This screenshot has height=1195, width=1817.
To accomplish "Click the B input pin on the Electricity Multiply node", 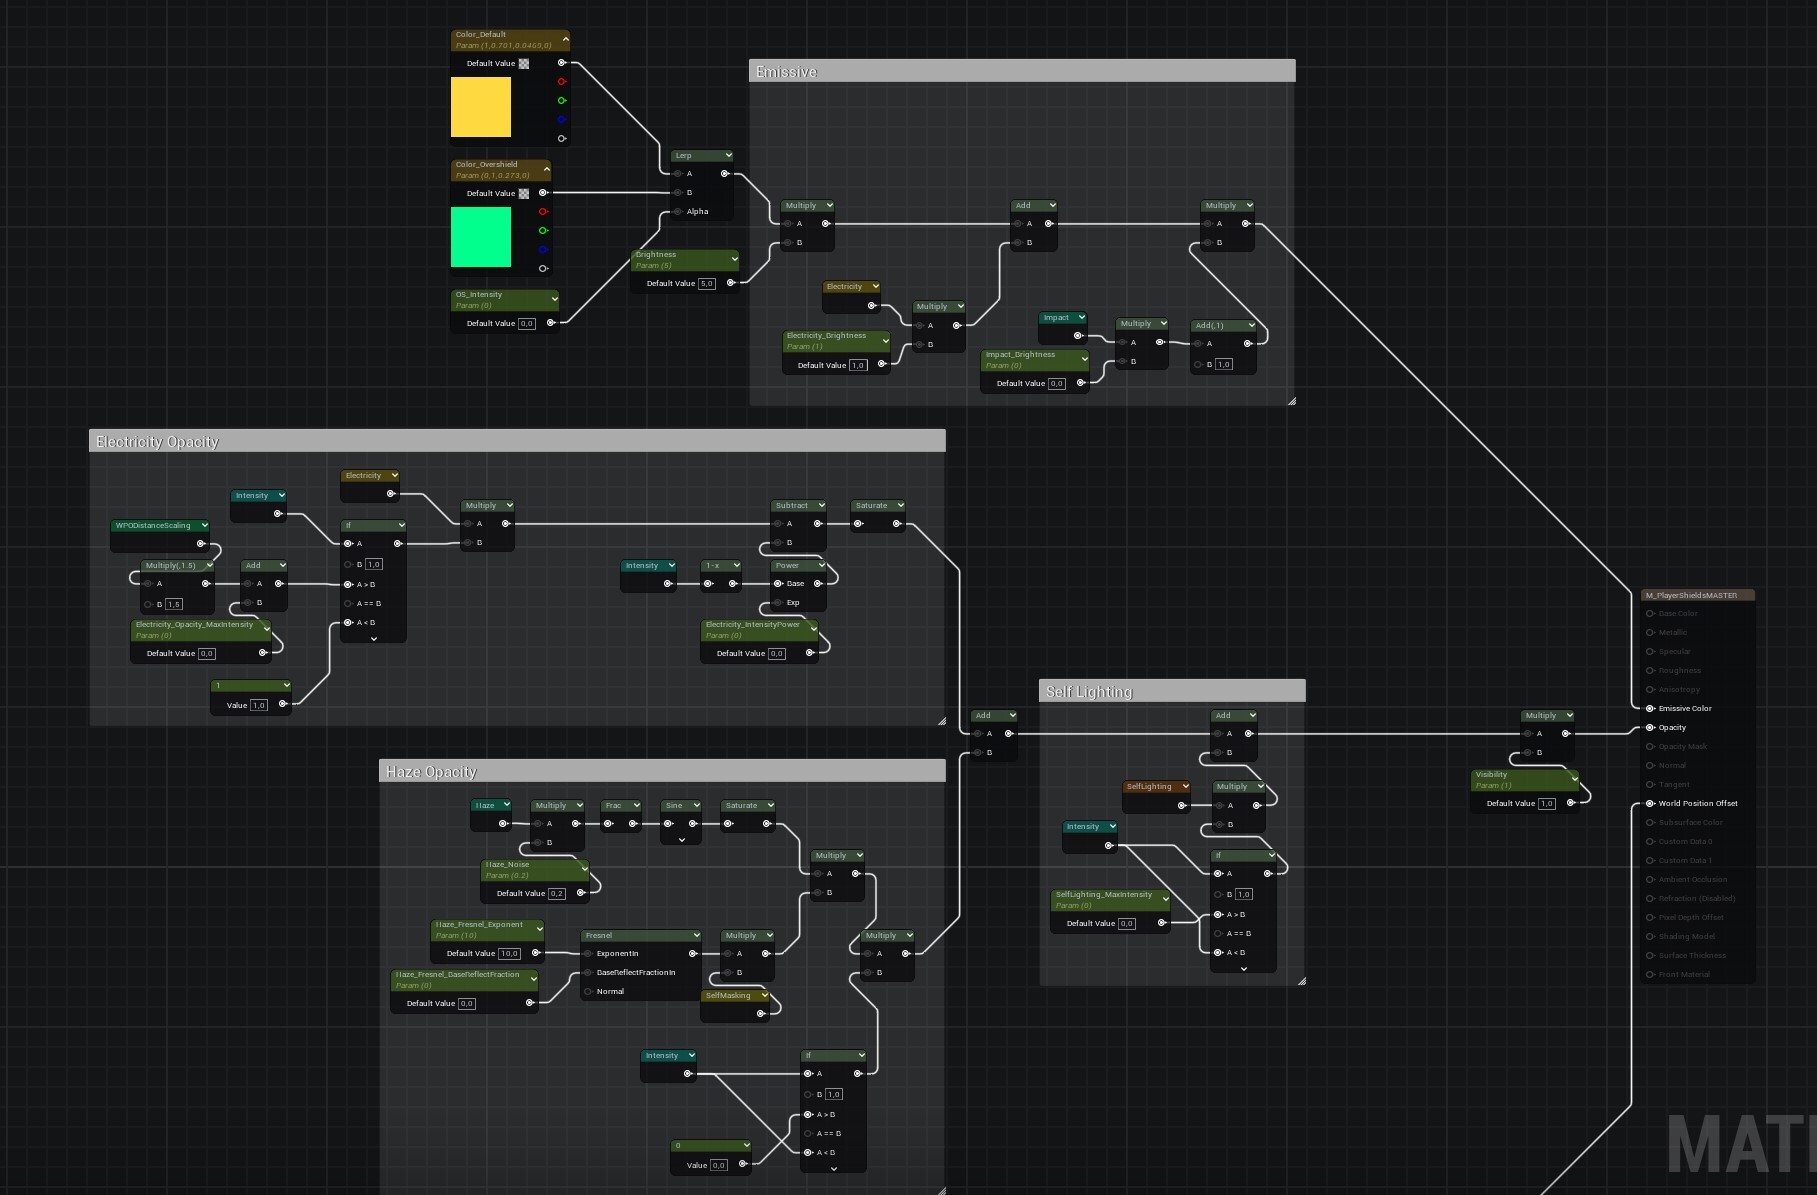I will pyautogui.click(x=918, y=342).
